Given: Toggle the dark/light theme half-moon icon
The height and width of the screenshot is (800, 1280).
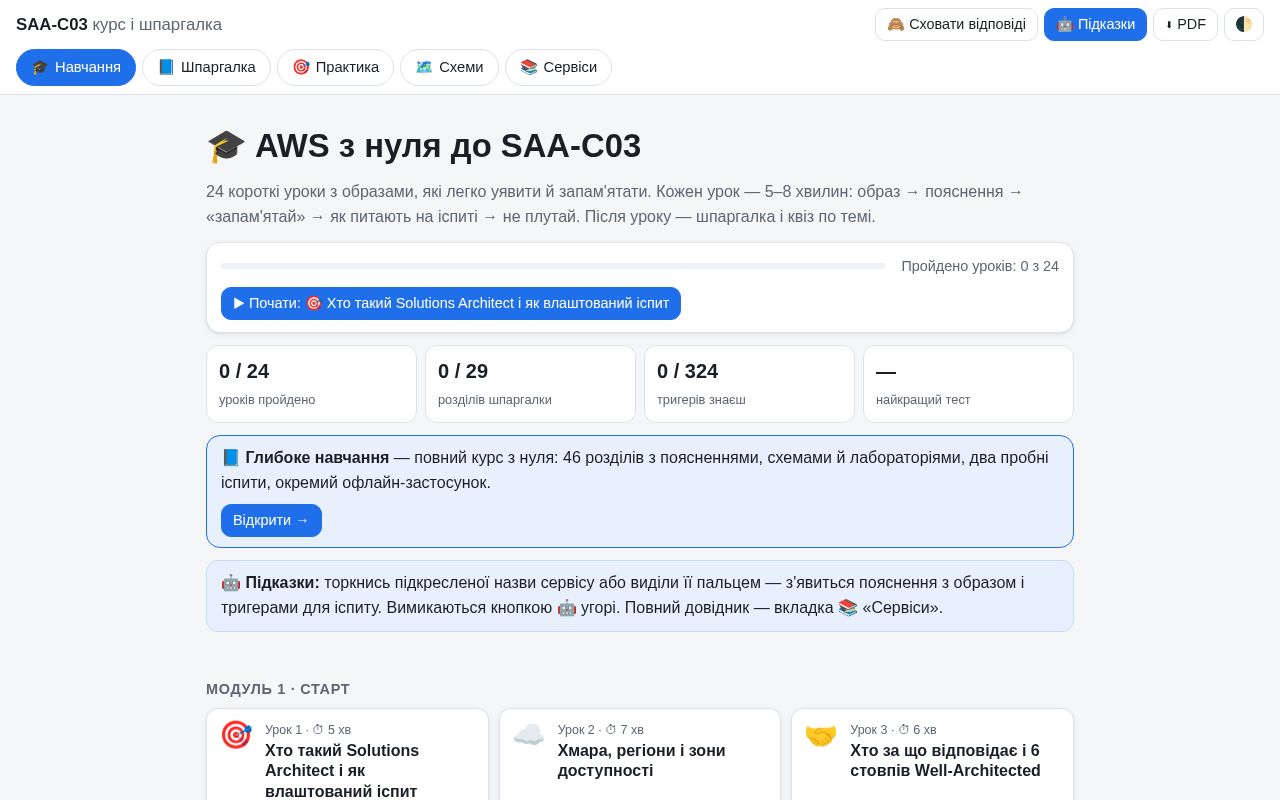Looking at the screenshot, I should click(x=1244, y=24).
